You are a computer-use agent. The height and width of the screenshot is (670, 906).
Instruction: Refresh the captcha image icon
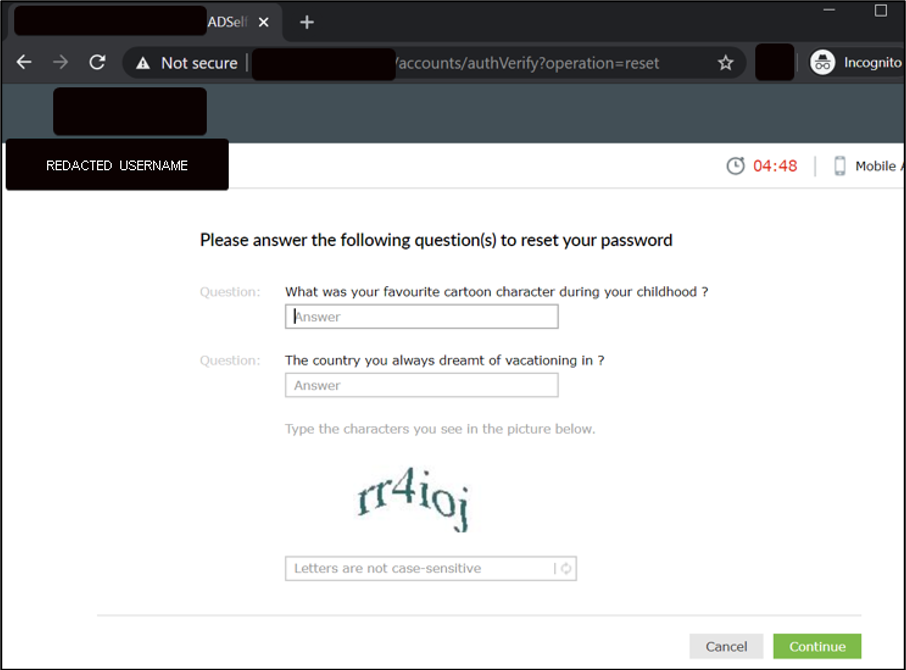(x=566, y=568)
